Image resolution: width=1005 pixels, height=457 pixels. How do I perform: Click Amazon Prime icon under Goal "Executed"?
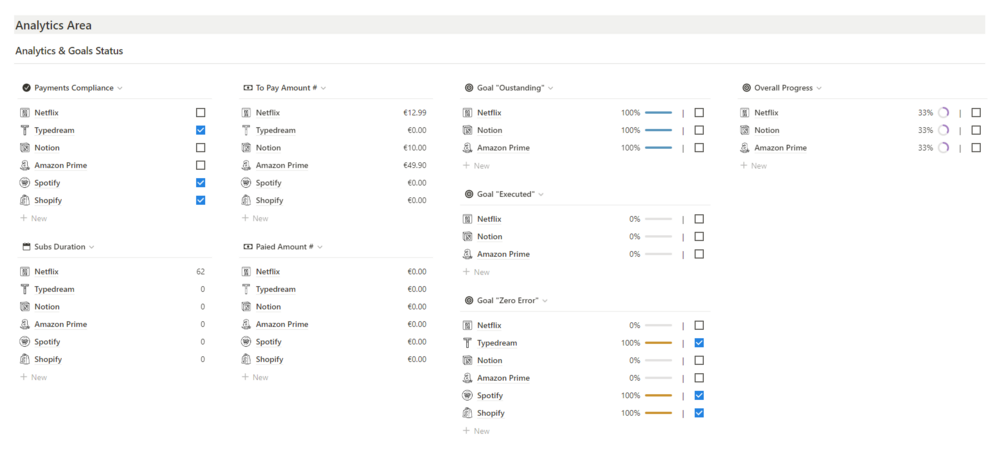pyautogui.click(x=467, y=254)
